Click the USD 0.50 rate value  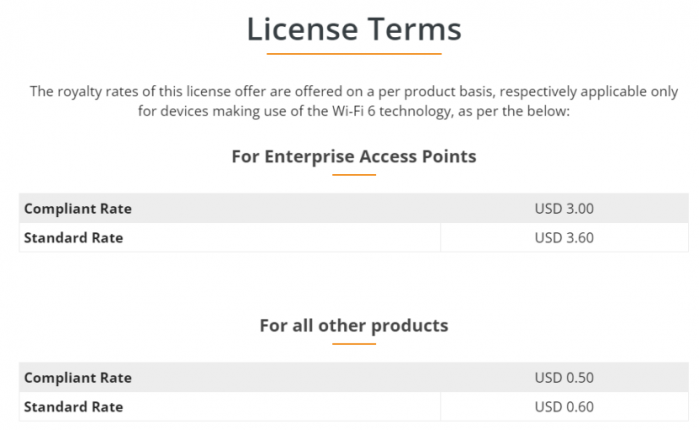(x=564, y=378)
